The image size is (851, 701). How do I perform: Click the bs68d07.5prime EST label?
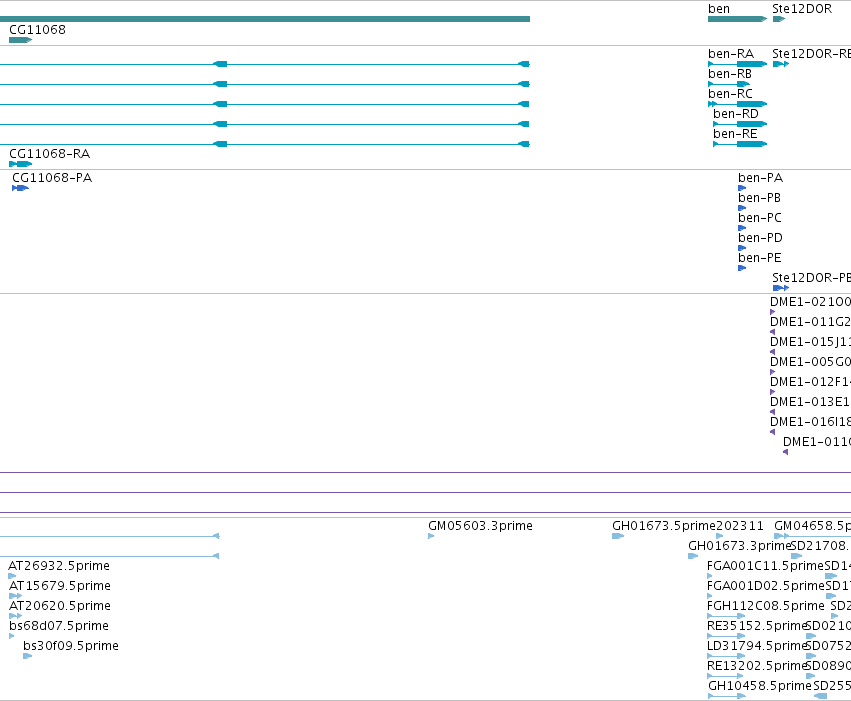59,627
